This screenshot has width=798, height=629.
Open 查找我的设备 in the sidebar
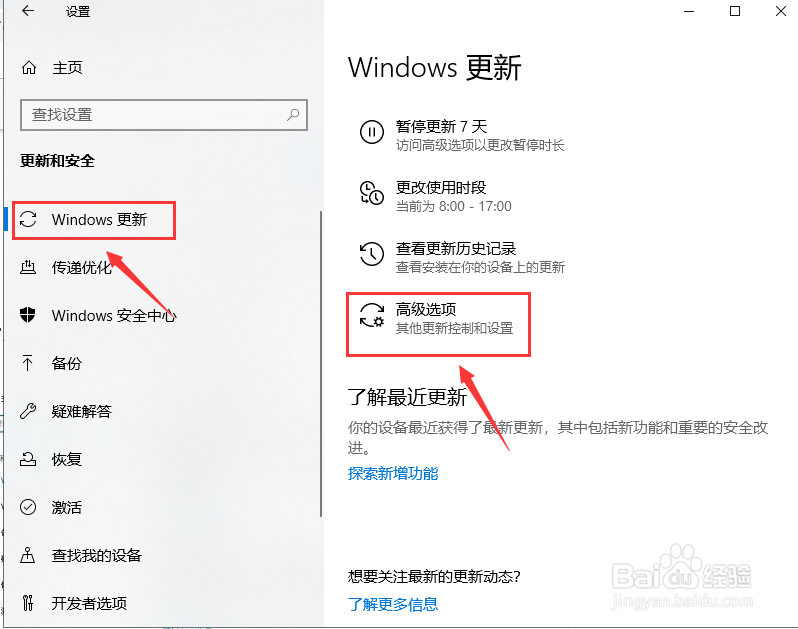pyautogui.click(x=96, y=555)
